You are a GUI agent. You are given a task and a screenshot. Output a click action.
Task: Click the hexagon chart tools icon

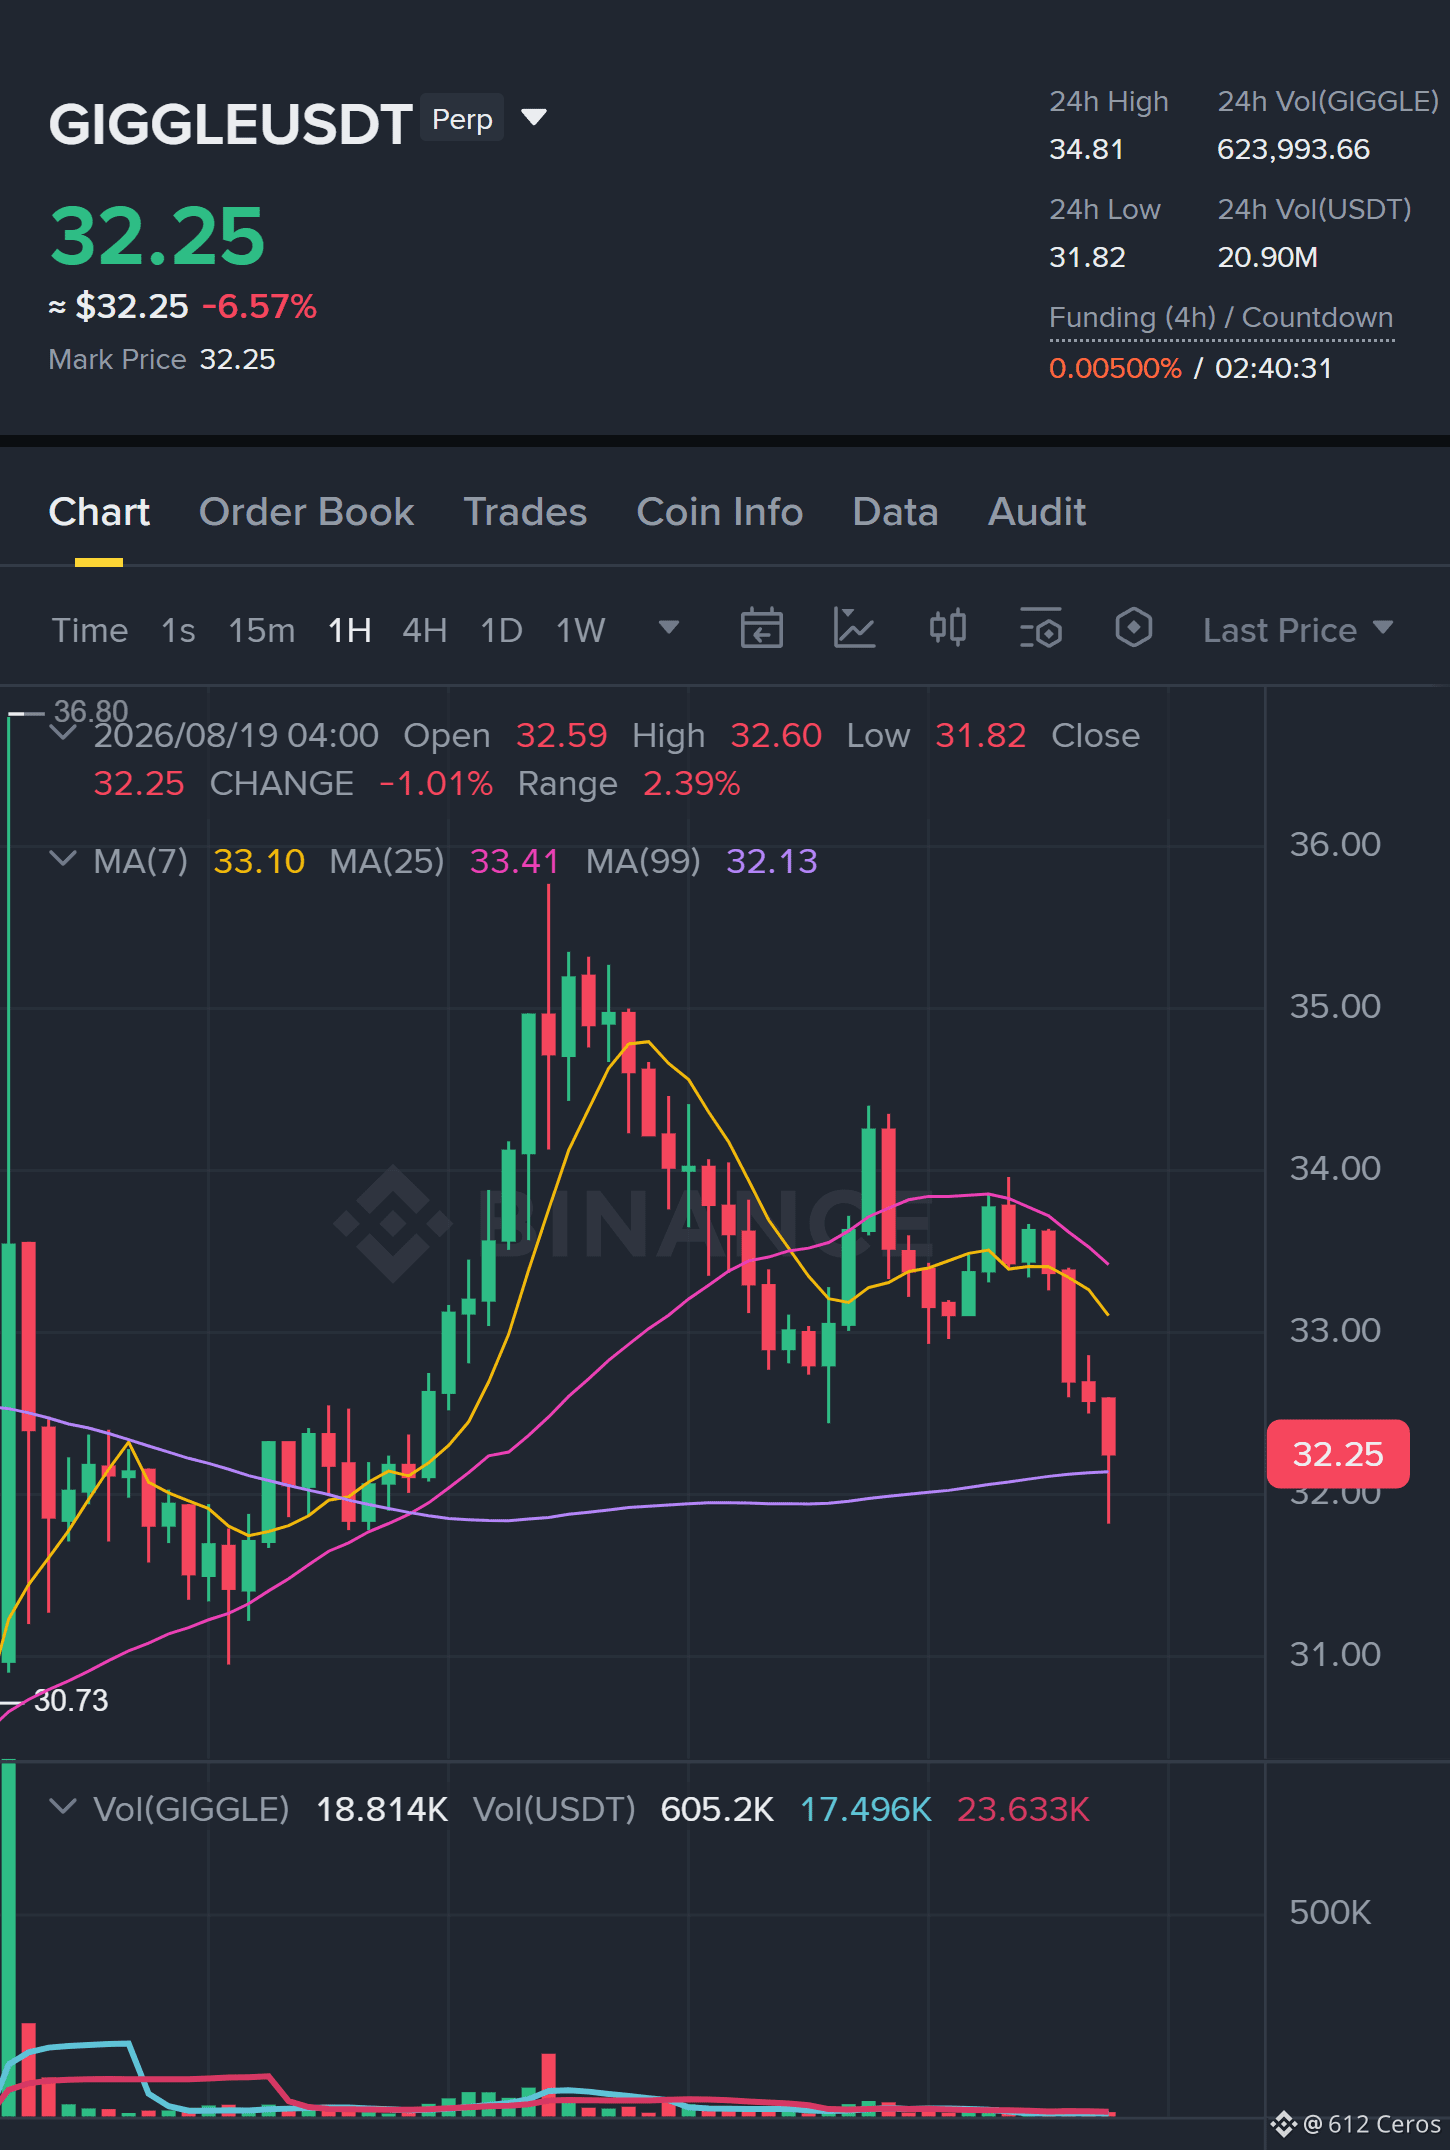coord(1133,628)
